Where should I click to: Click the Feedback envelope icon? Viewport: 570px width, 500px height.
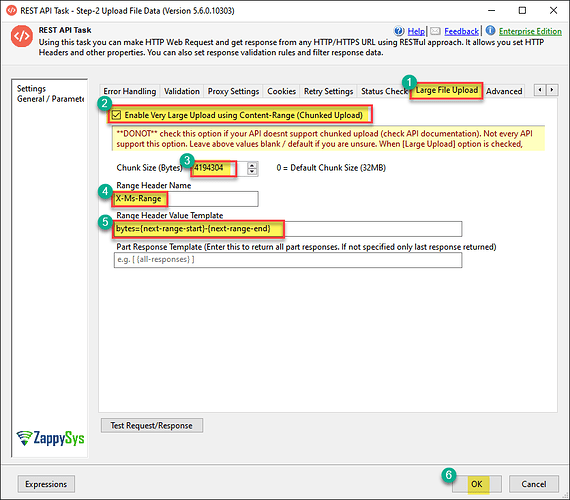pos(435,31)
